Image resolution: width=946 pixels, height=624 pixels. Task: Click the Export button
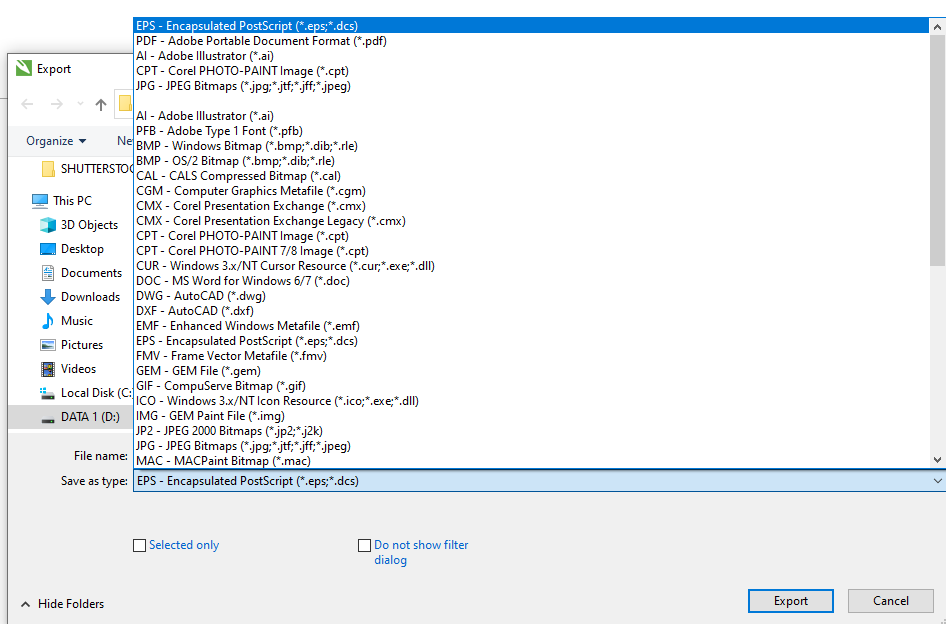(790, 601)
